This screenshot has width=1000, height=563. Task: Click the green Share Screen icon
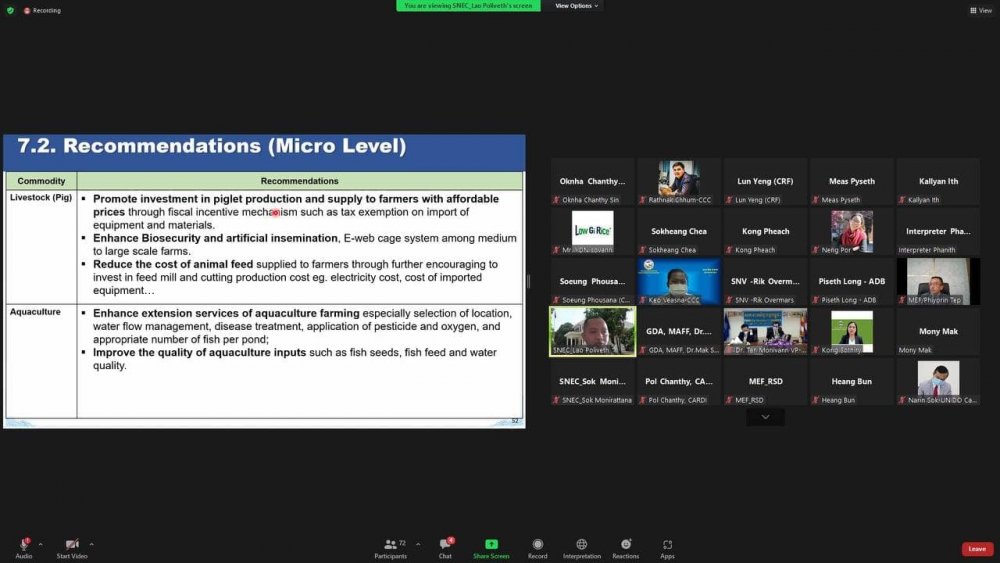click(x=491, y=545)
